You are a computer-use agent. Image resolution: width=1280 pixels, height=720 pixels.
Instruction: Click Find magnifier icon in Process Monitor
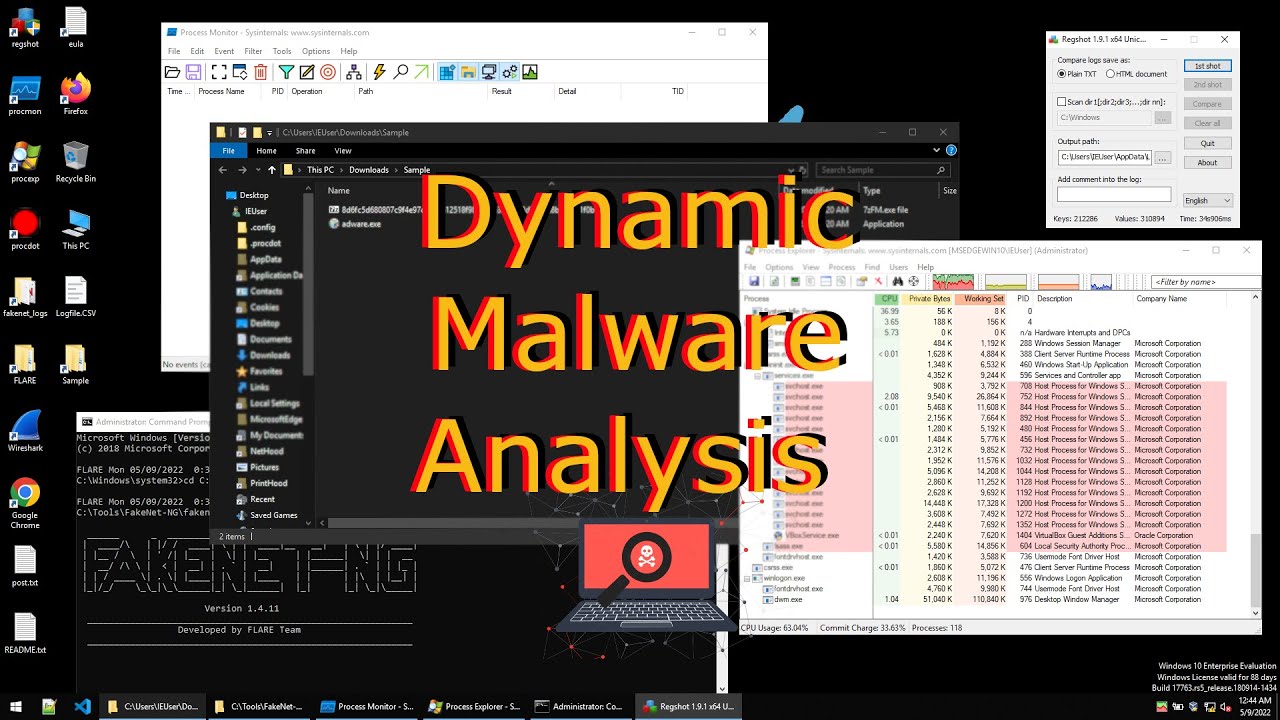400,72
